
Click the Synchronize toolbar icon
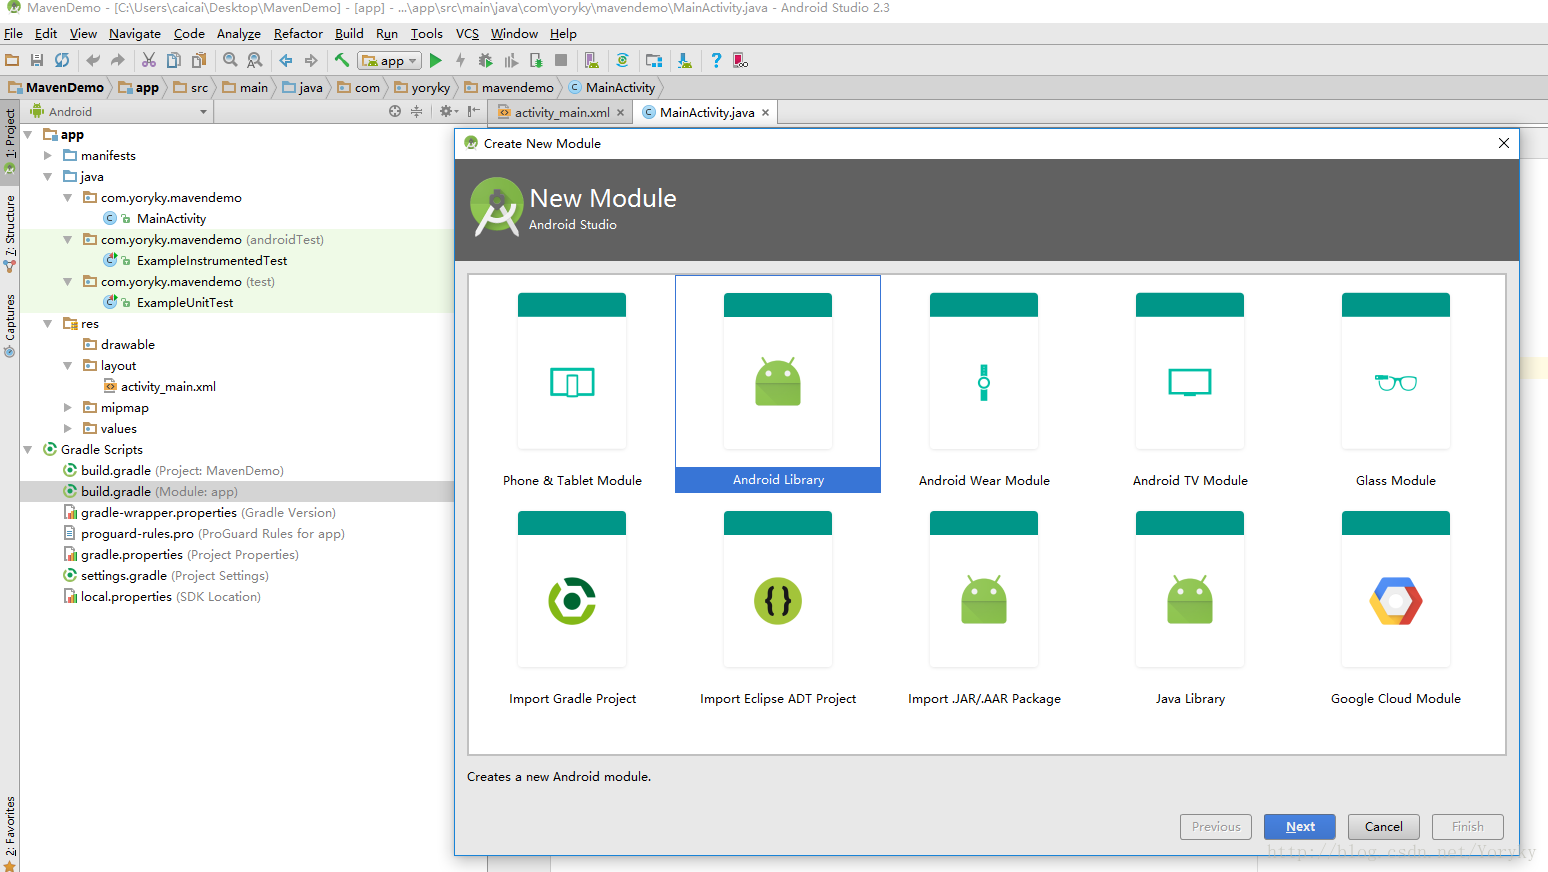point(62,60)
